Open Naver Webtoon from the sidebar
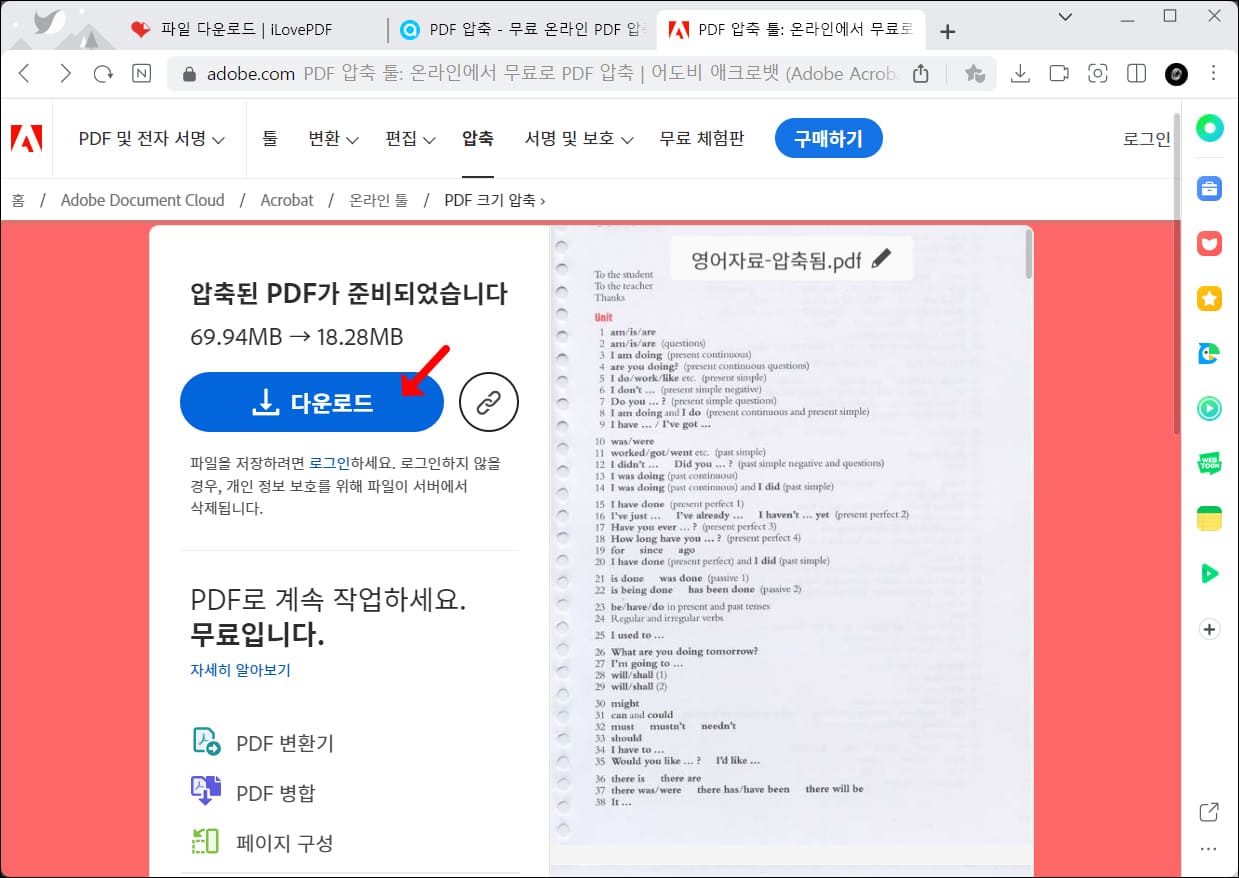The height and width of the screenshot is (878, 1239). tap(1209, 463)
